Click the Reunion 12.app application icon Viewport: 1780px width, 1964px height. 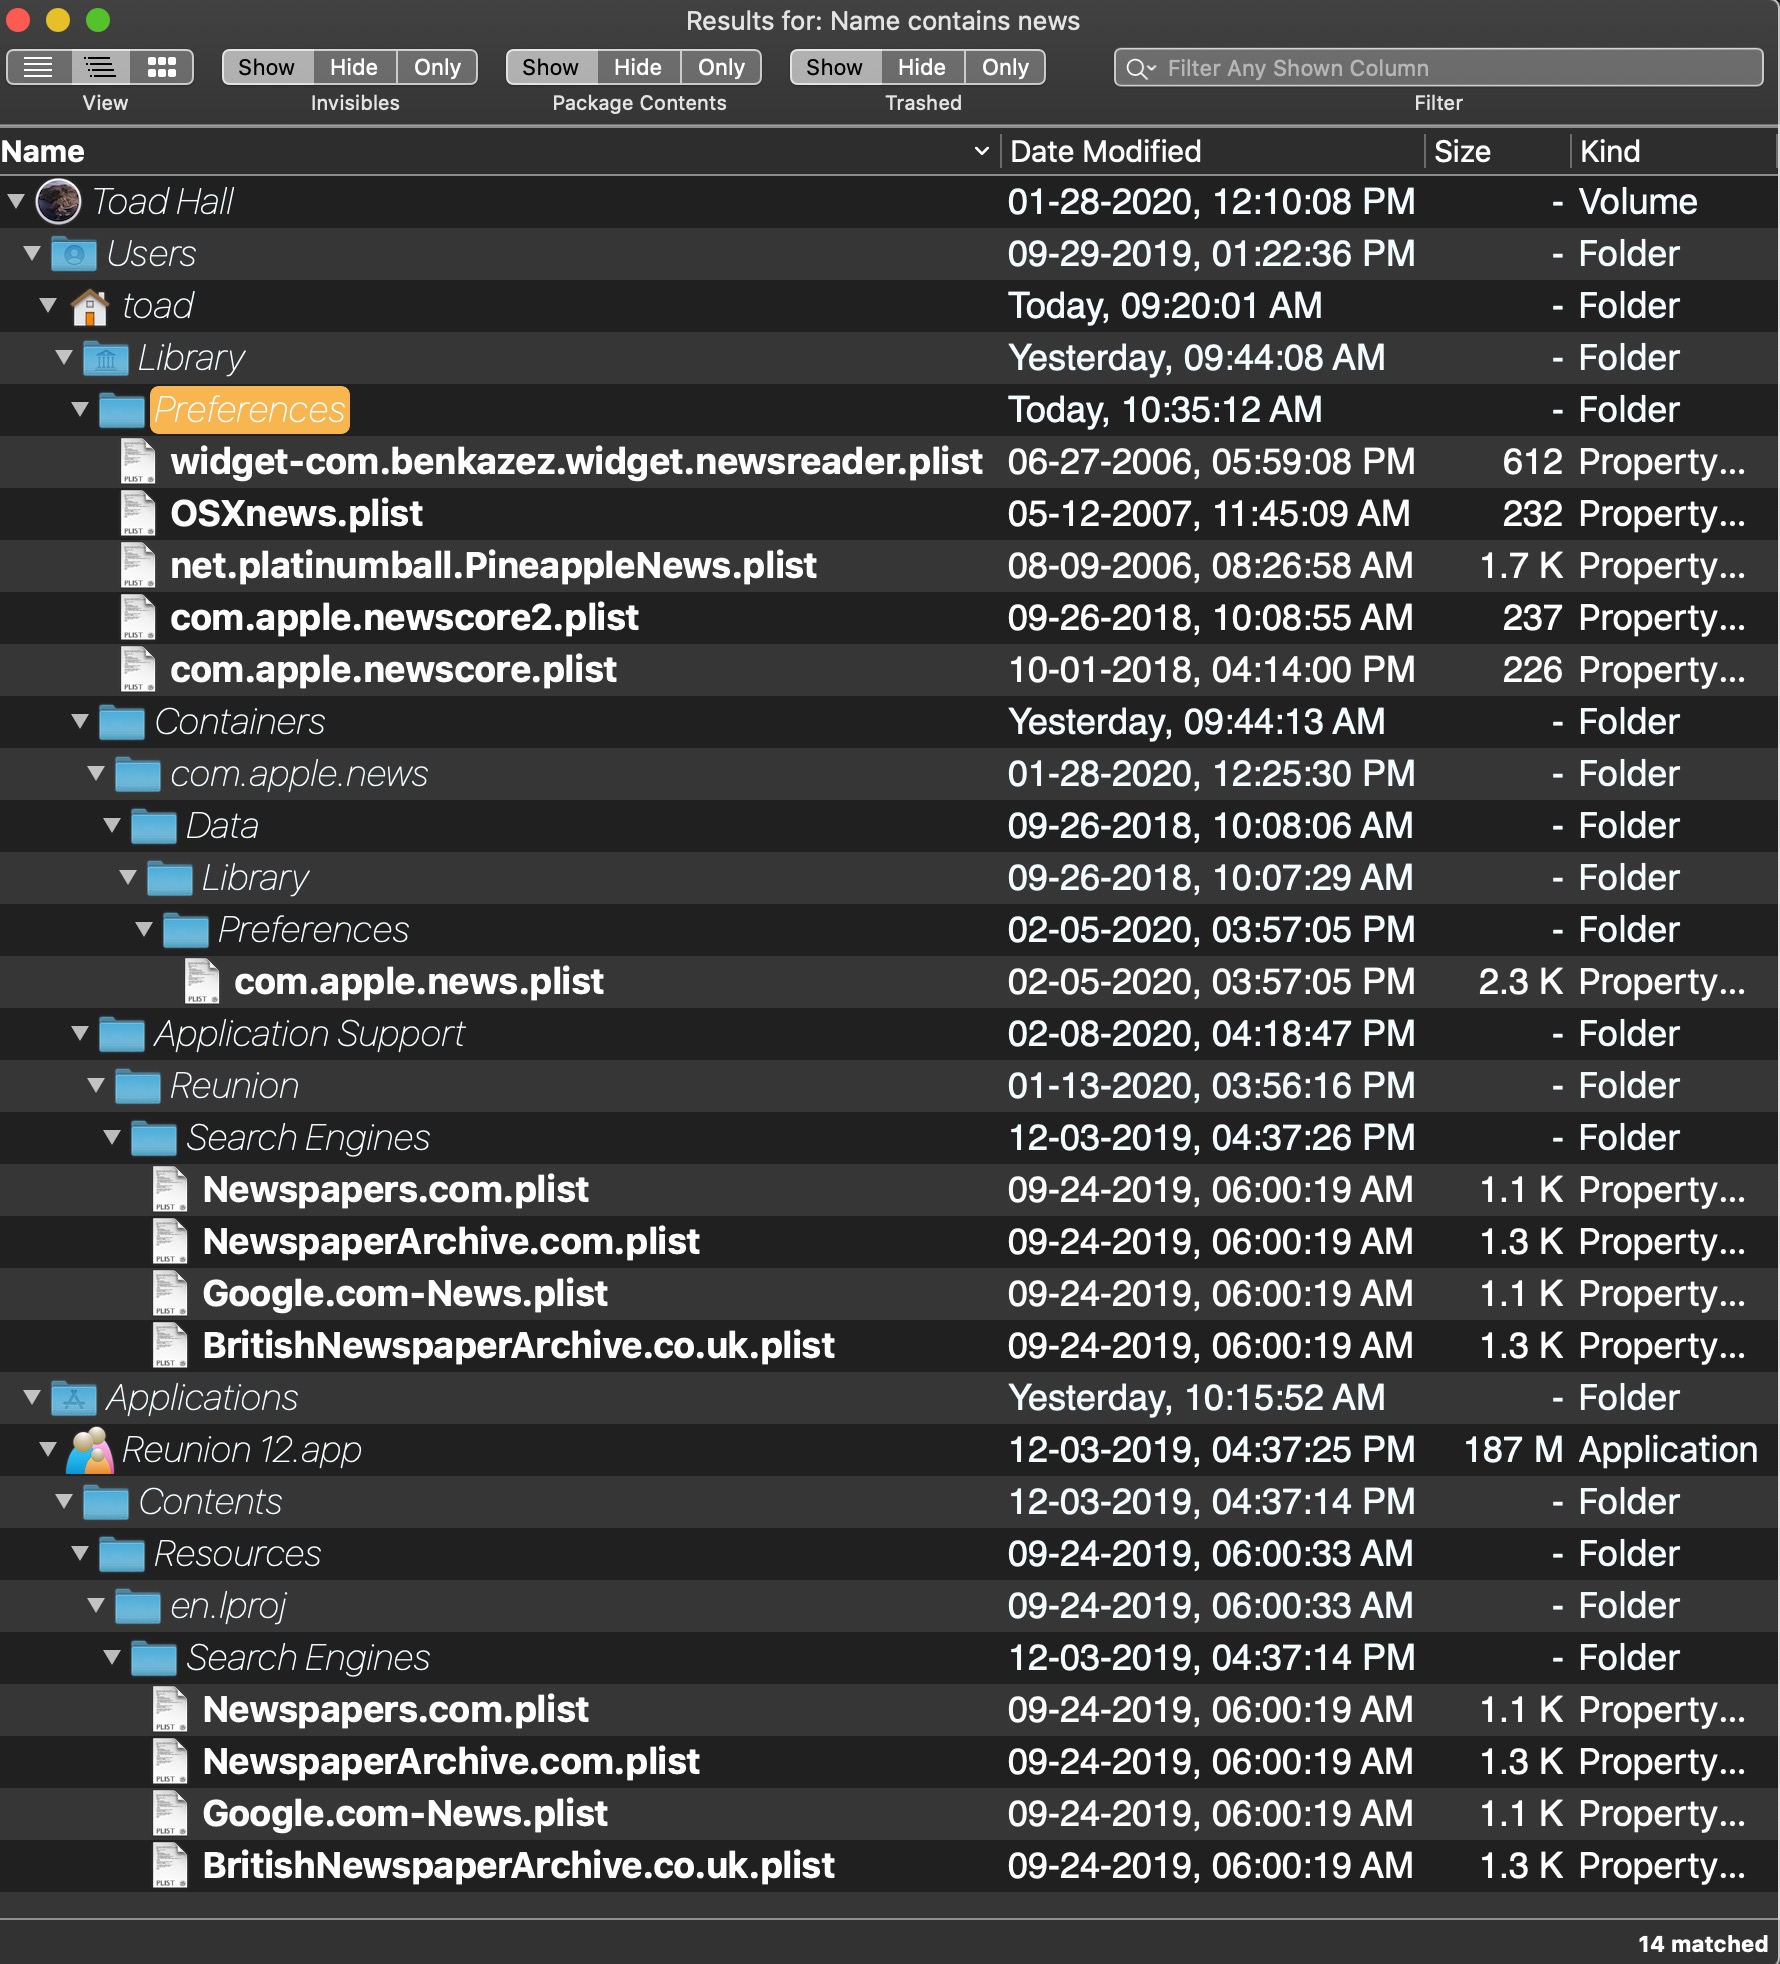click(90, 1450)
